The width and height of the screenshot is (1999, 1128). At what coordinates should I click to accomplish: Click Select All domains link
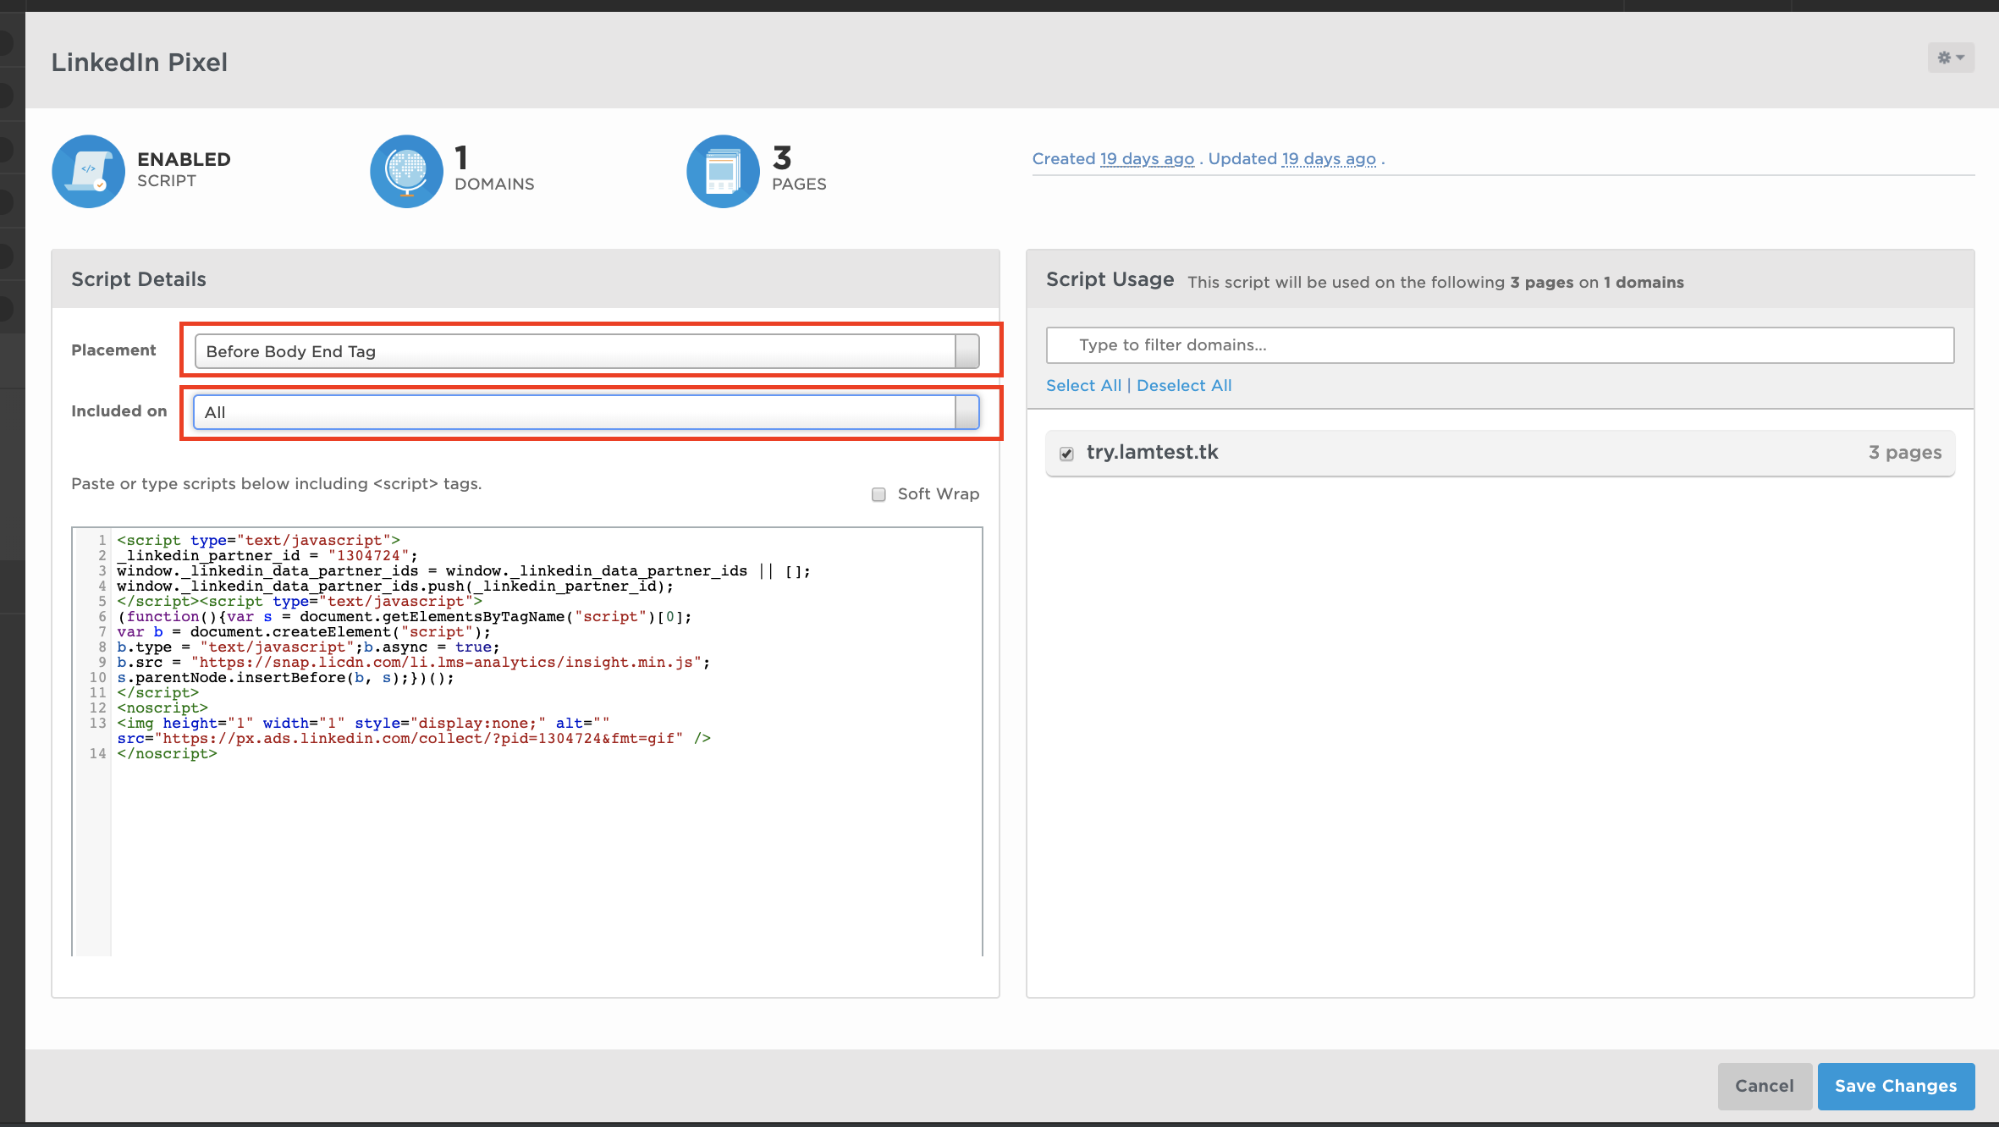click(x=1084, y=386)
